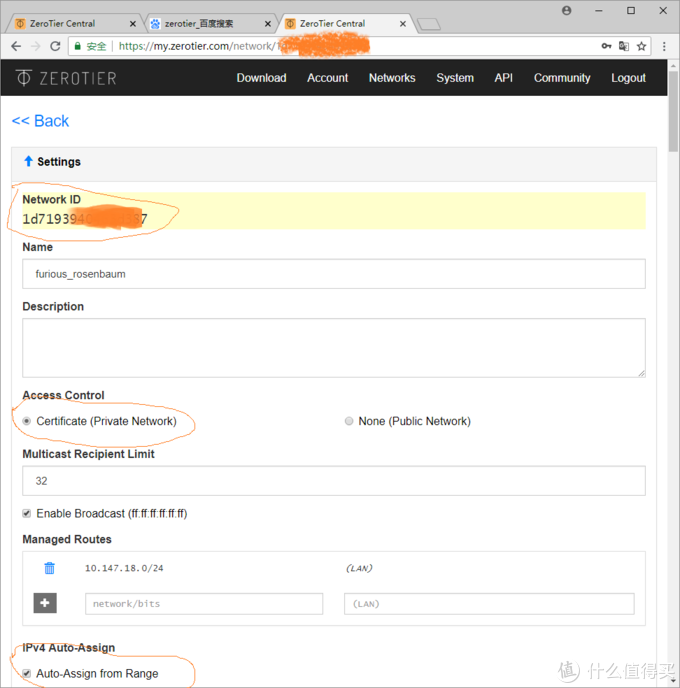Click the << Back link
This screenshot has height=688, width=680.
click(x=40, y=121)
